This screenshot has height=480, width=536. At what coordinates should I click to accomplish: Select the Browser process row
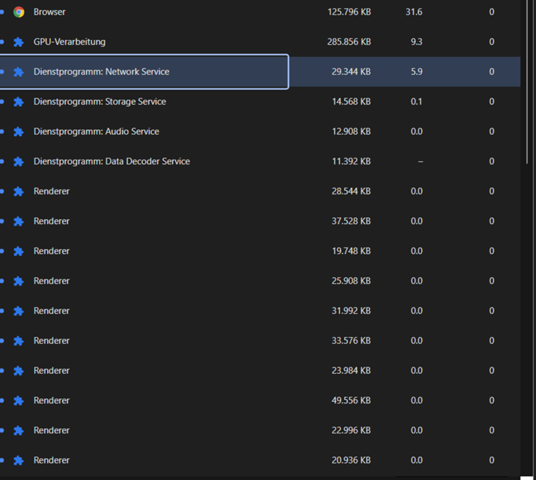[260, 12]
